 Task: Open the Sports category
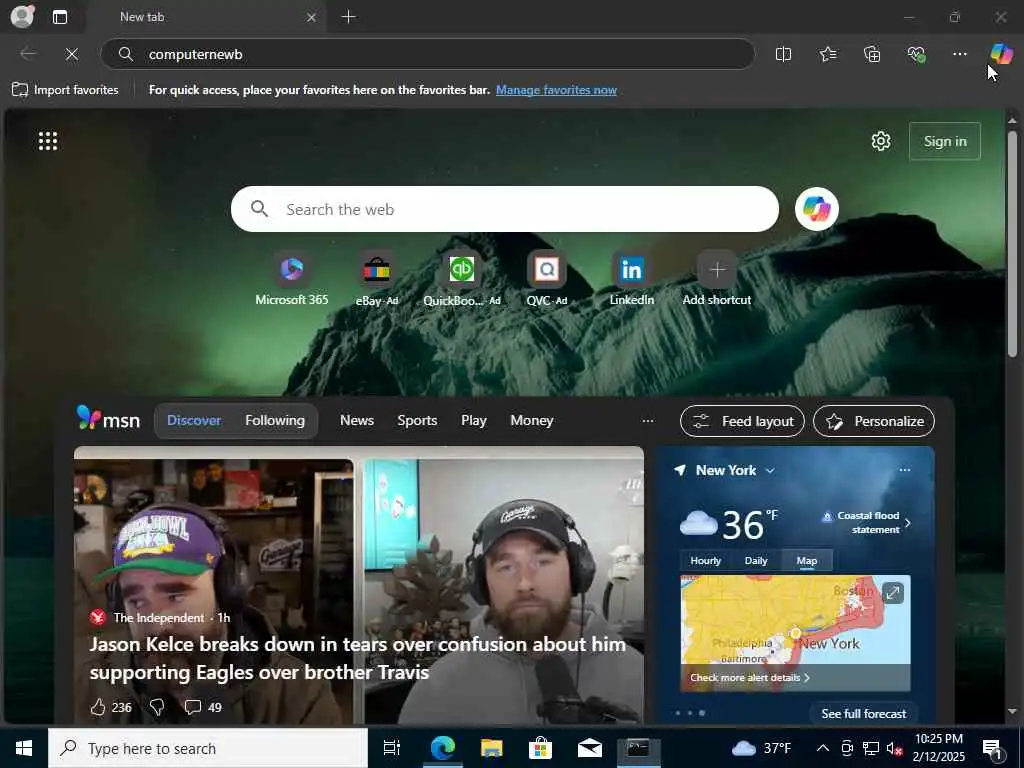[x=417, y=421]
